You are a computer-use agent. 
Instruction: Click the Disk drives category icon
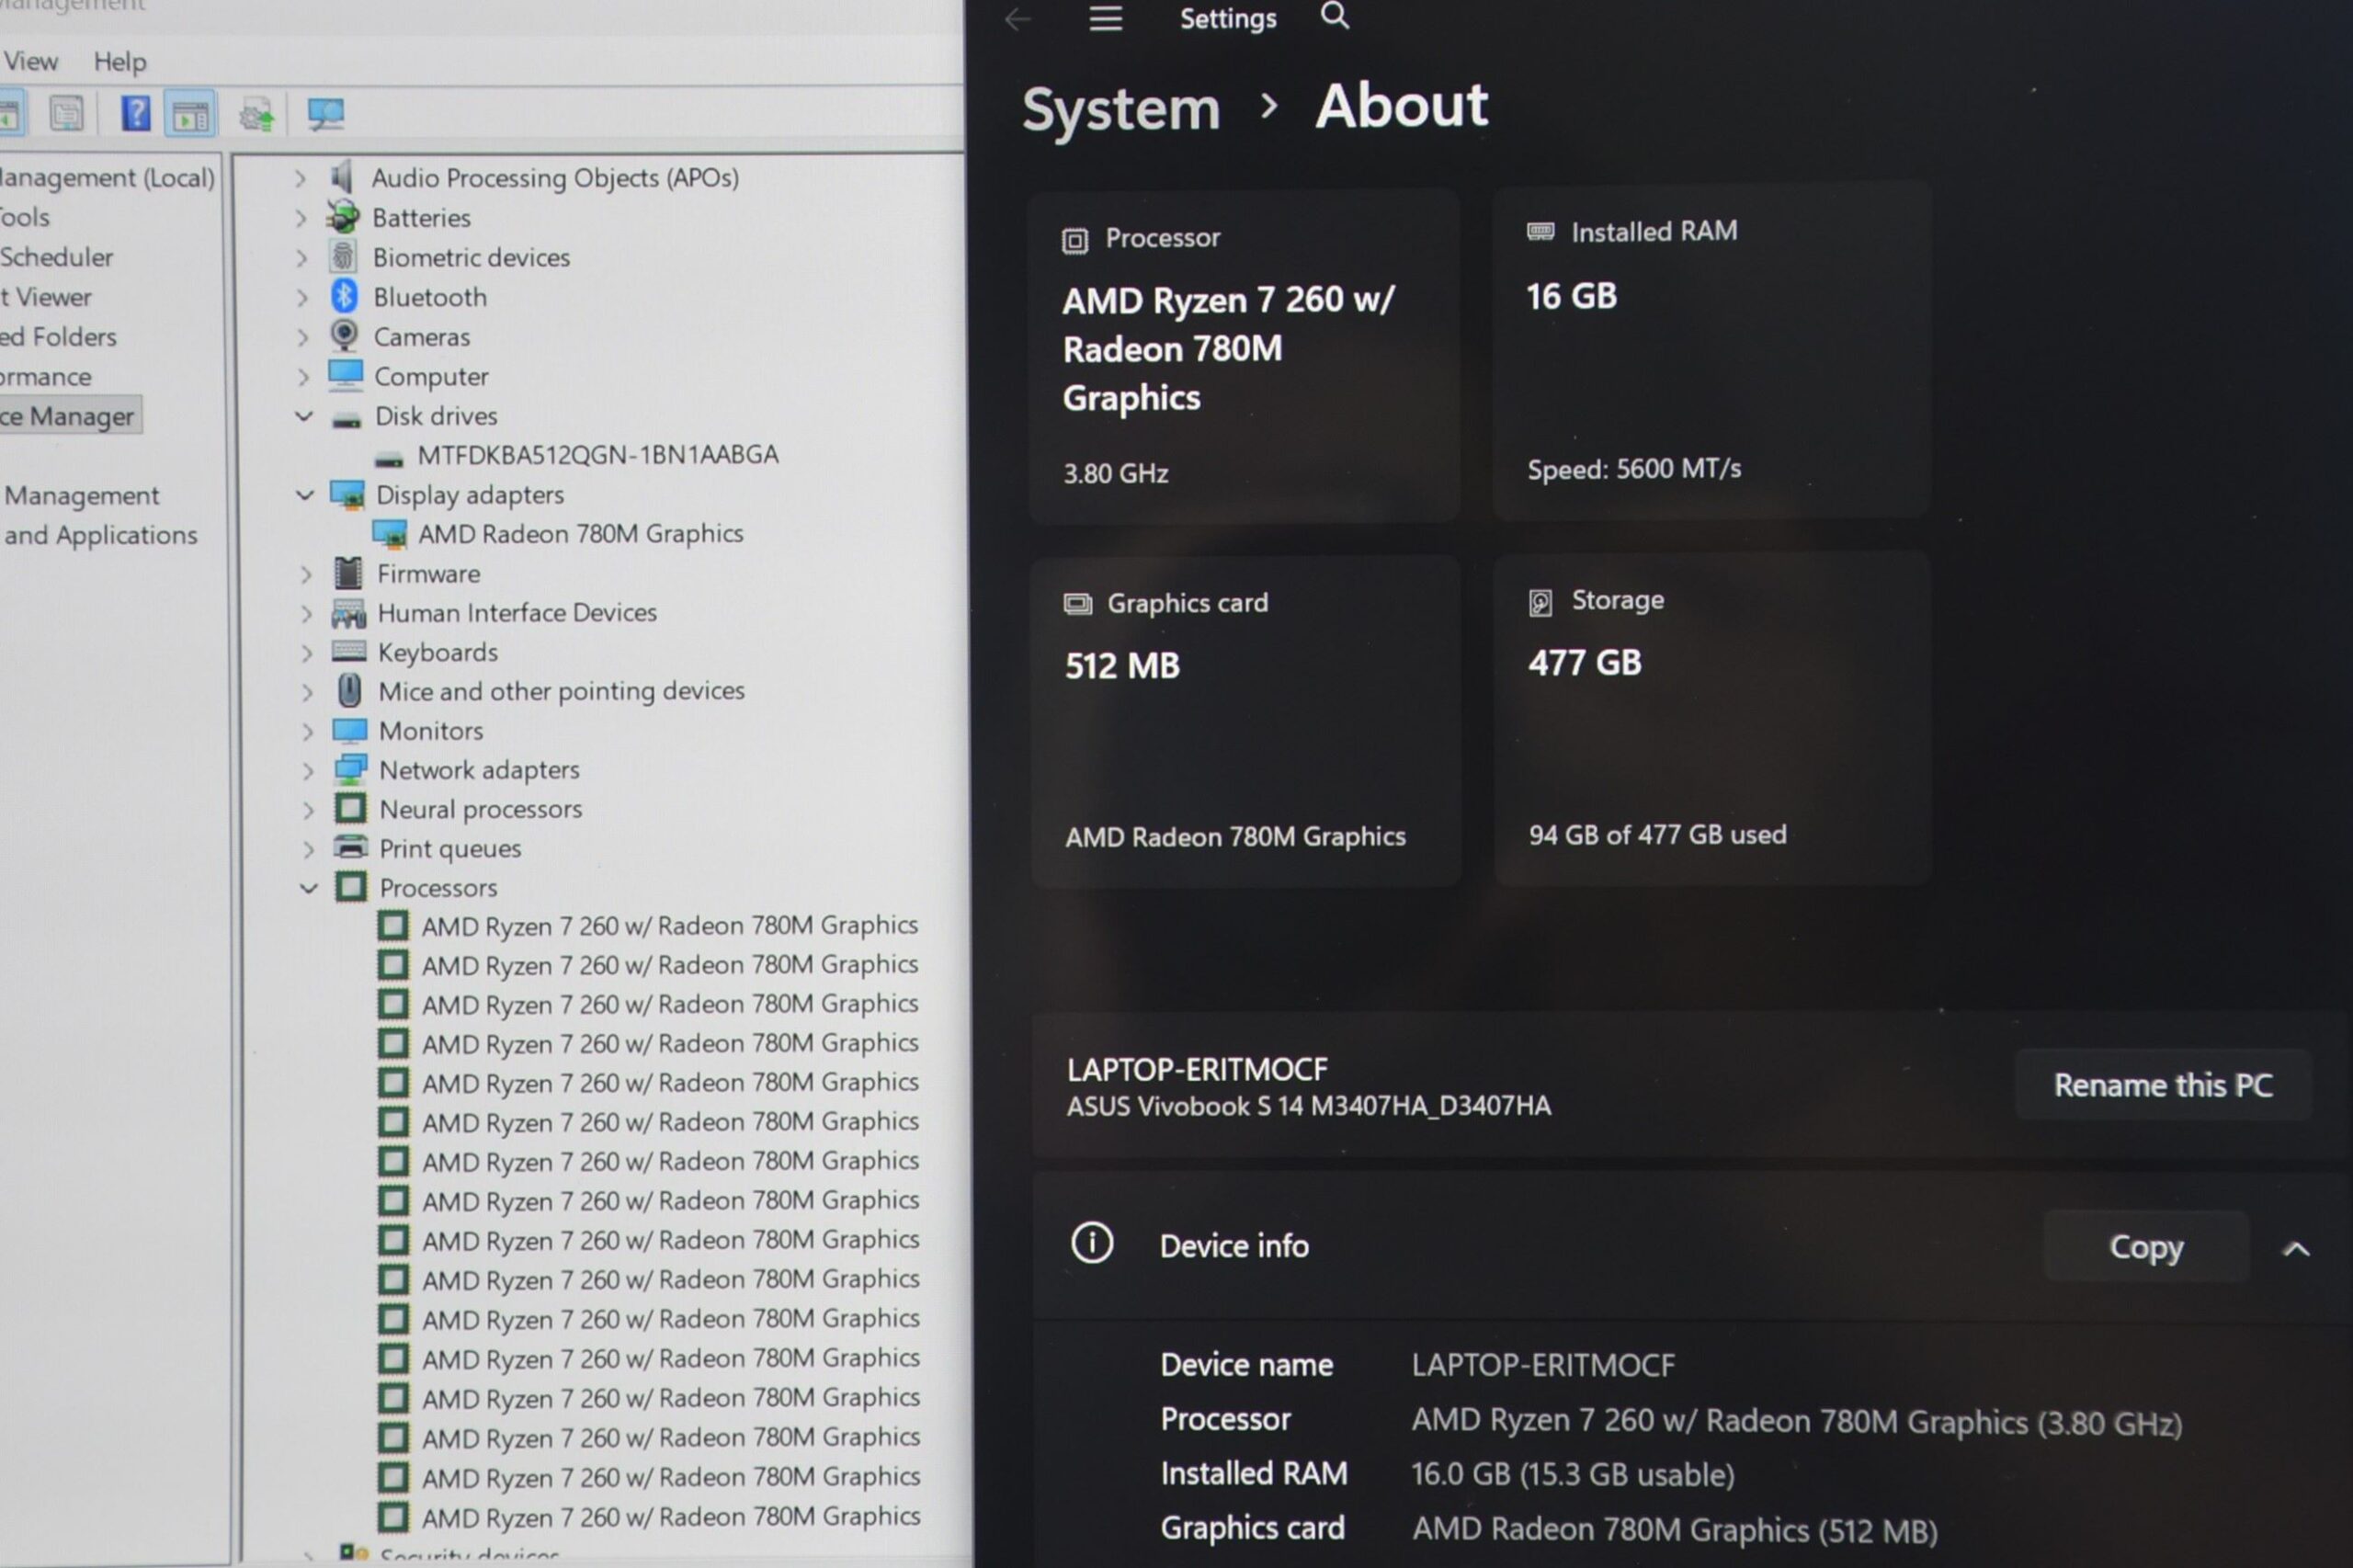[x=346, y=419]
